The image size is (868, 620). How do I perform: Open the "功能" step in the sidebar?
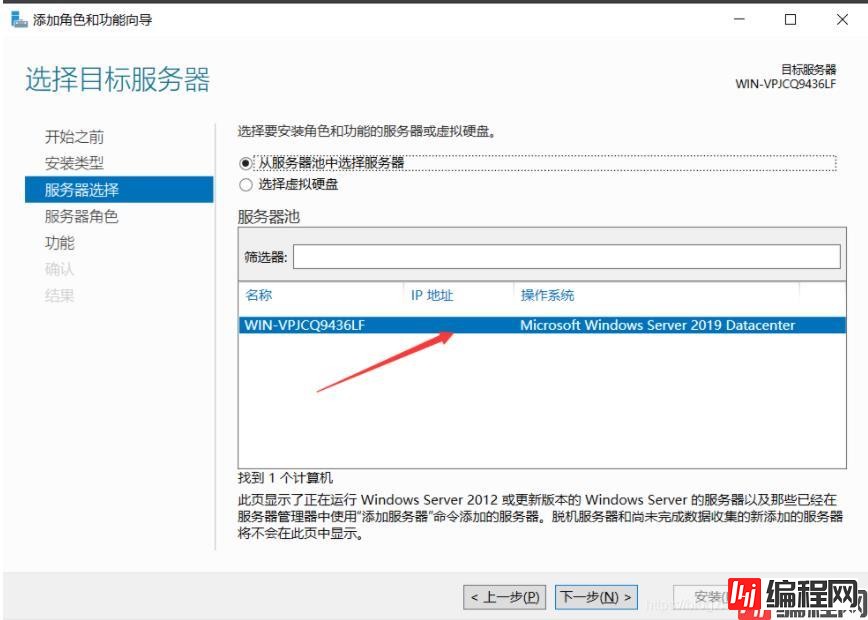point(60,243)
